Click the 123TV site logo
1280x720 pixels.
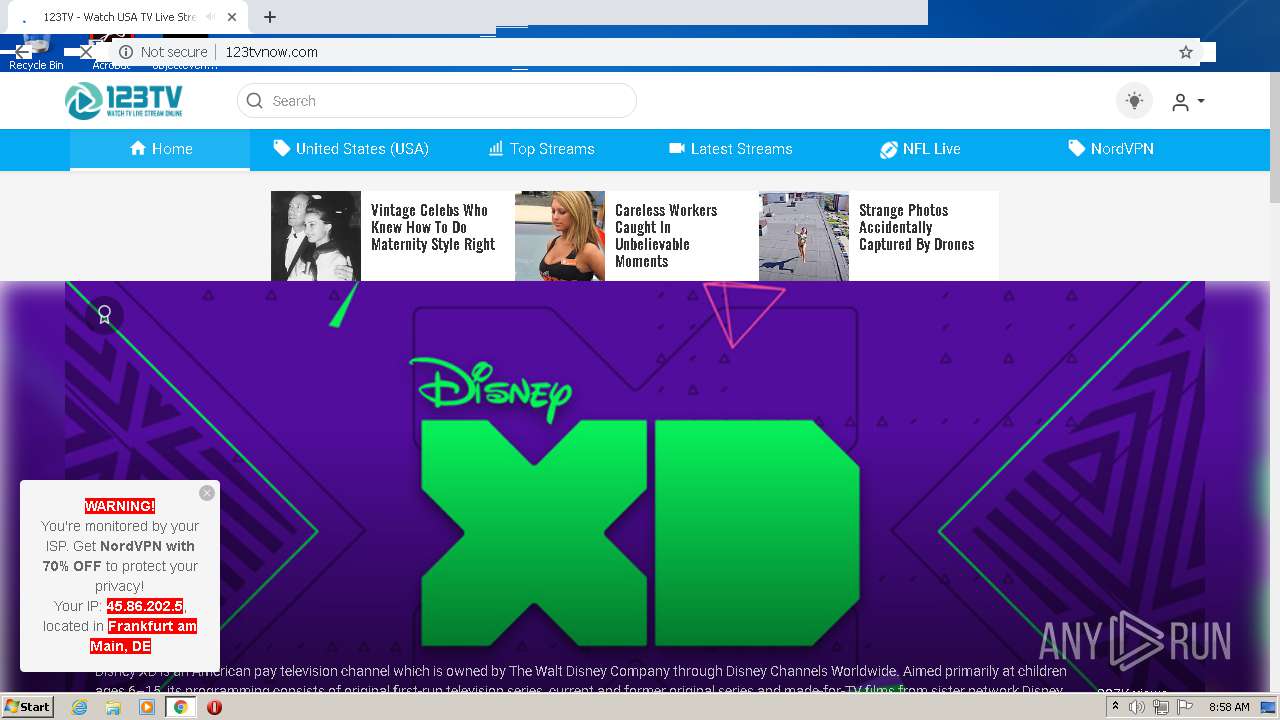(x=124, y=101)
